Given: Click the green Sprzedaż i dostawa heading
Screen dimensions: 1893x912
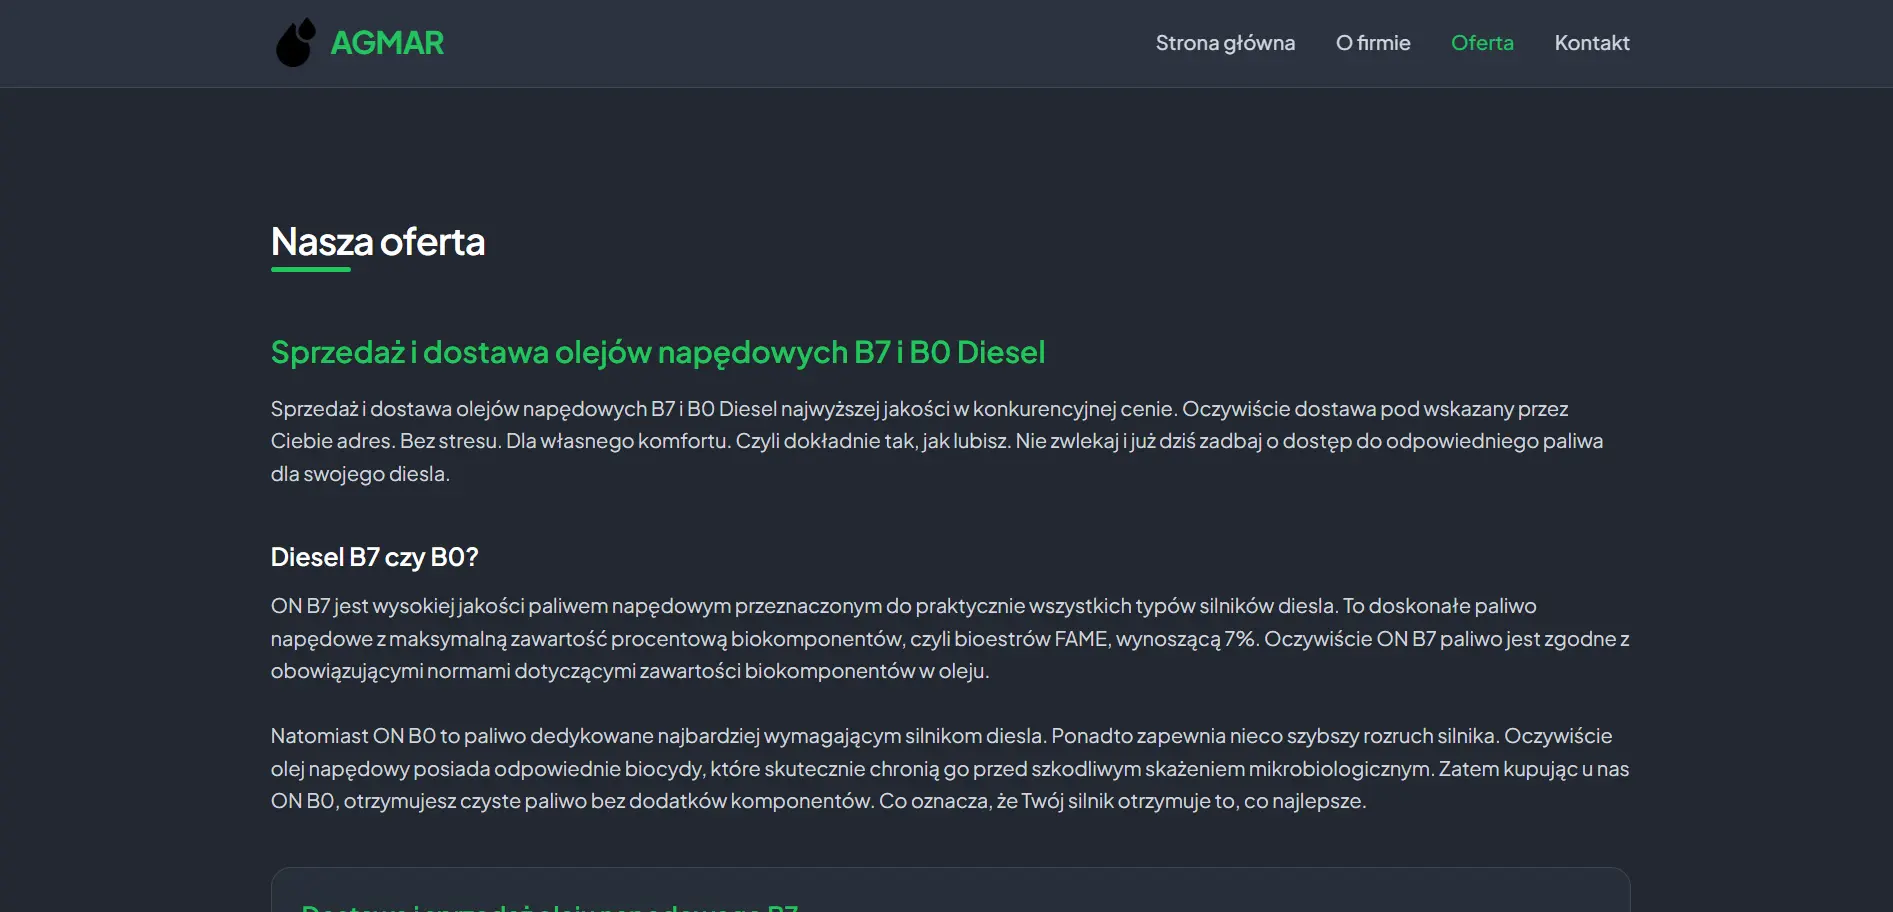Looking at the screenshot, I should tap(657, 352).
